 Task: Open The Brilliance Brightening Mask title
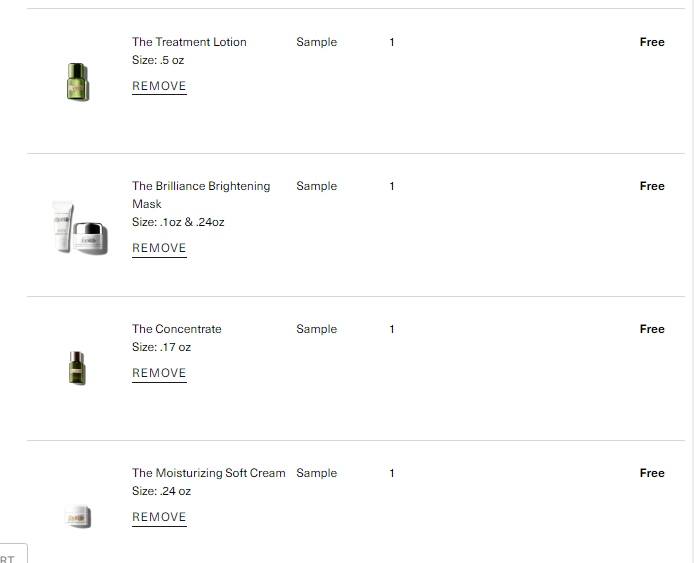tap(201, 195)
